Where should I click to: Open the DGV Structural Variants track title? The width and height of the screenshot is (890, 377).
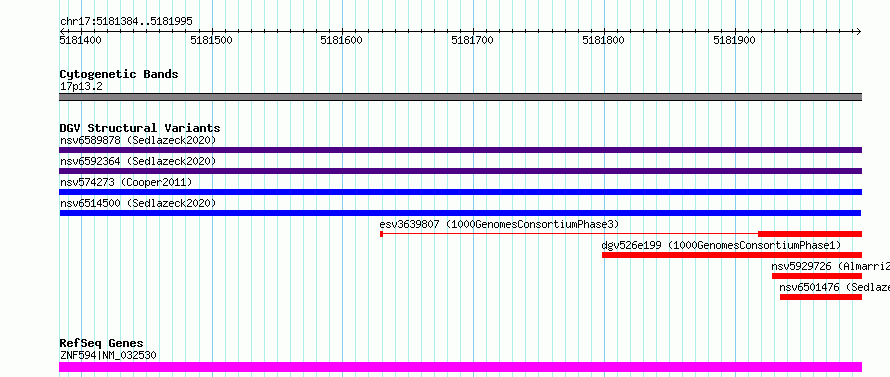tap(140, 128)
